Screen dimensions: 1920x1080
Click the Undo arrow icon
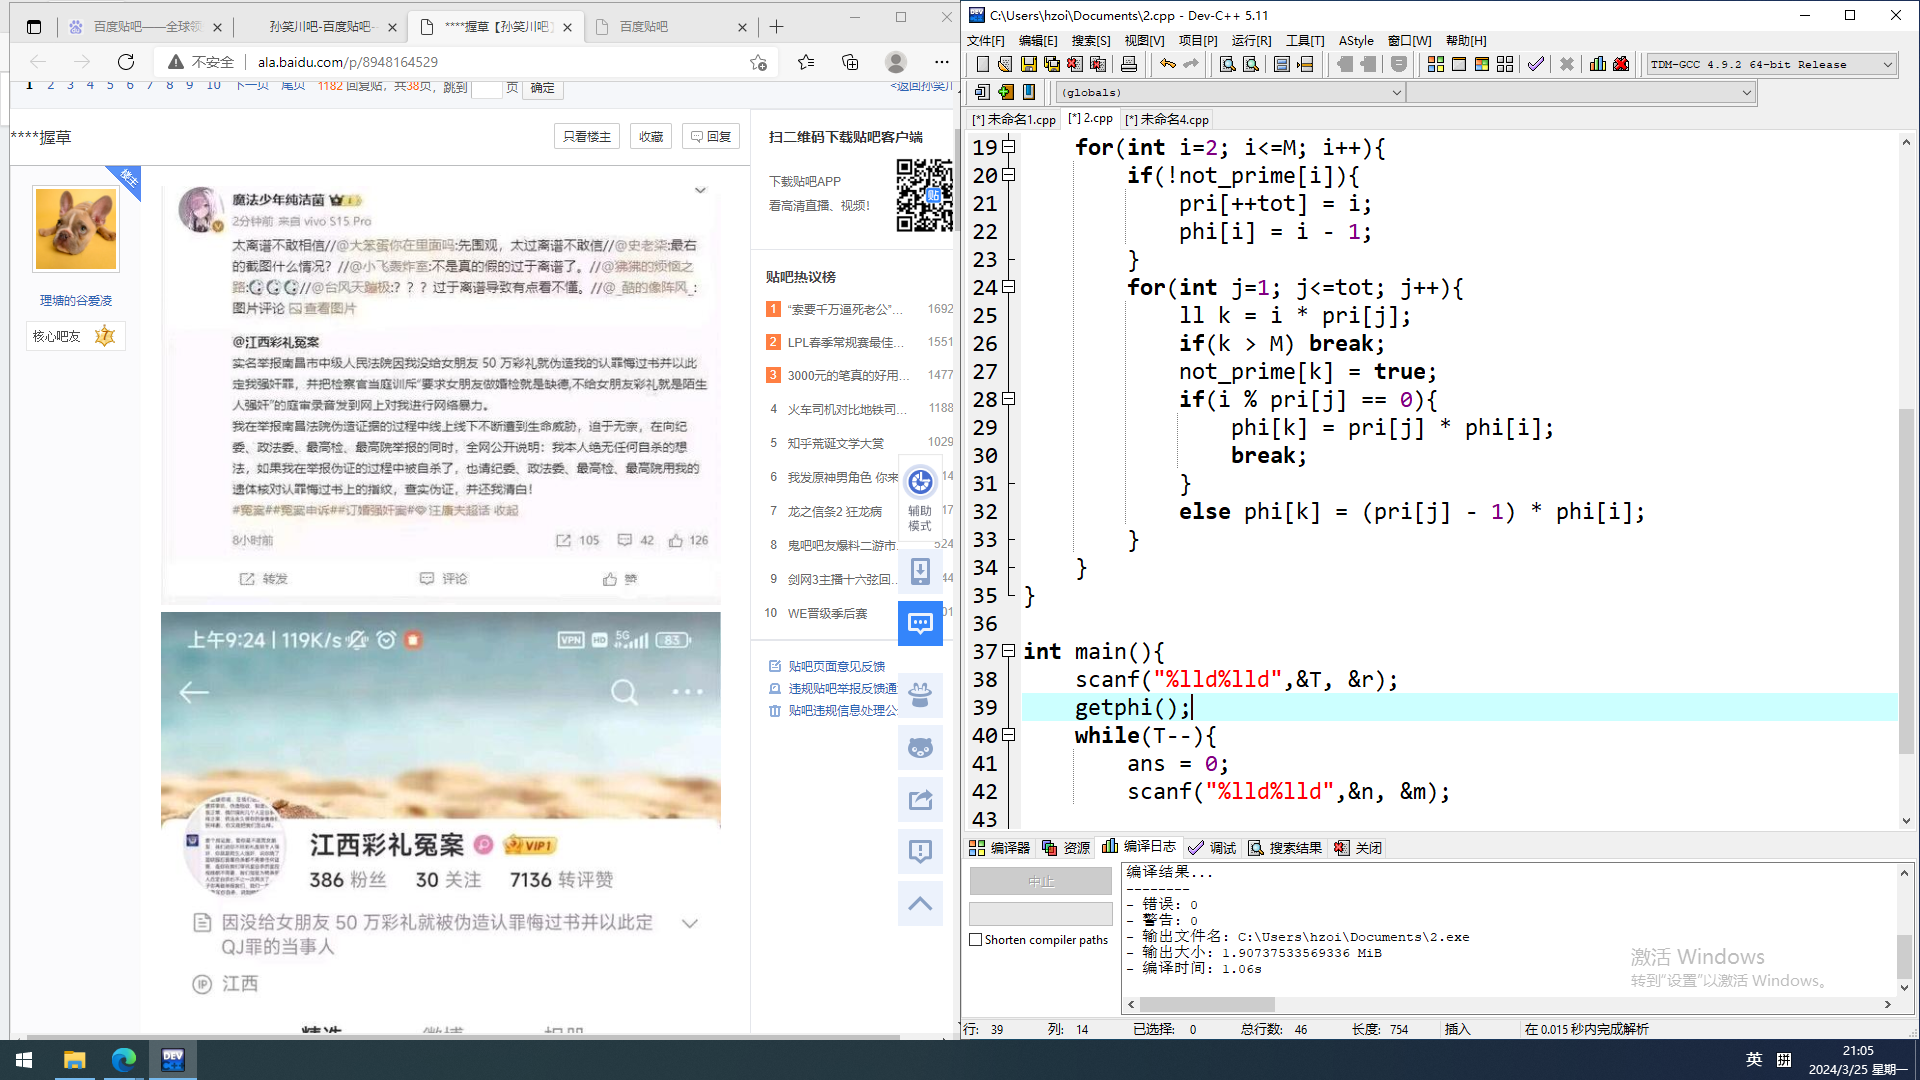(x=1167, y=64)
